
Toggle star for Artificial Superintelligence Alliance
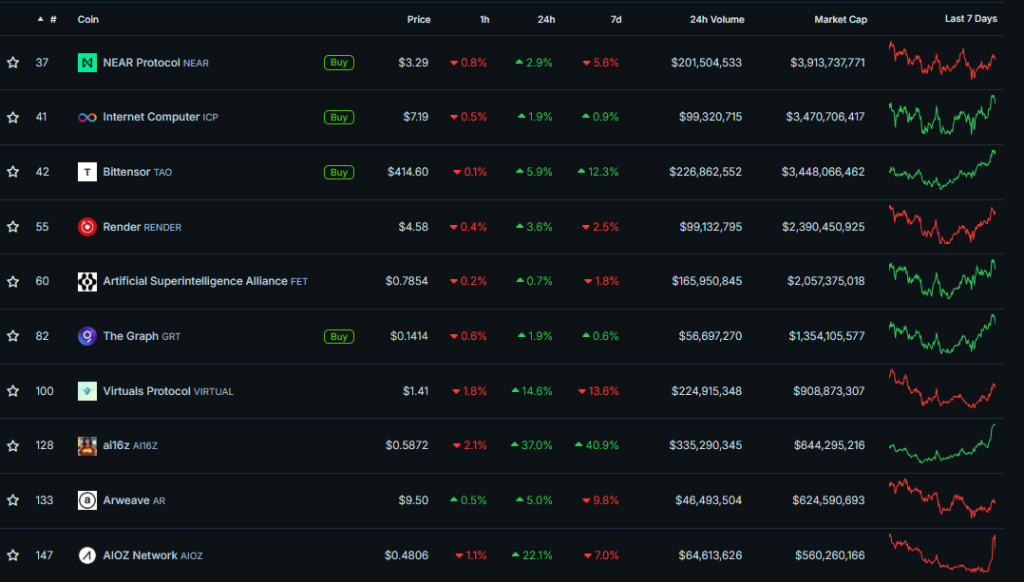pyautogui.click(x=13, y=282)
